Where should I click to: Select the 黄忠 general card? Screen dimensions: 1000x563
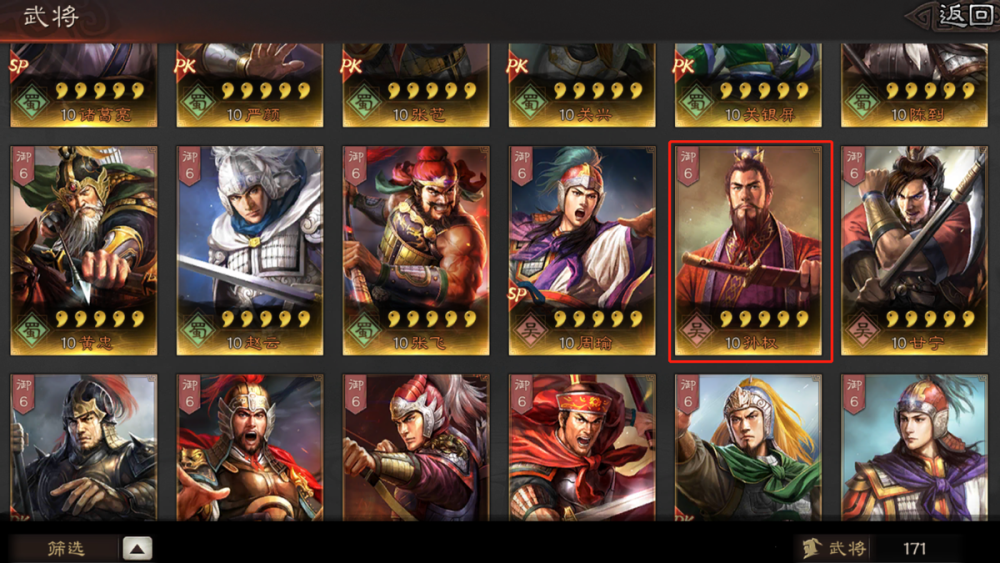coord(84,251)
